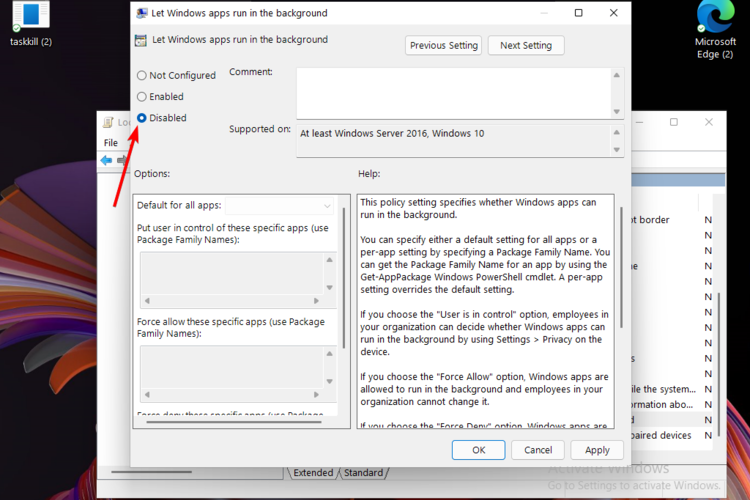This screenshot has width=750, height=500.
Task: Select the 'ile the system...' row in background list
Action: tap(672, 389)
